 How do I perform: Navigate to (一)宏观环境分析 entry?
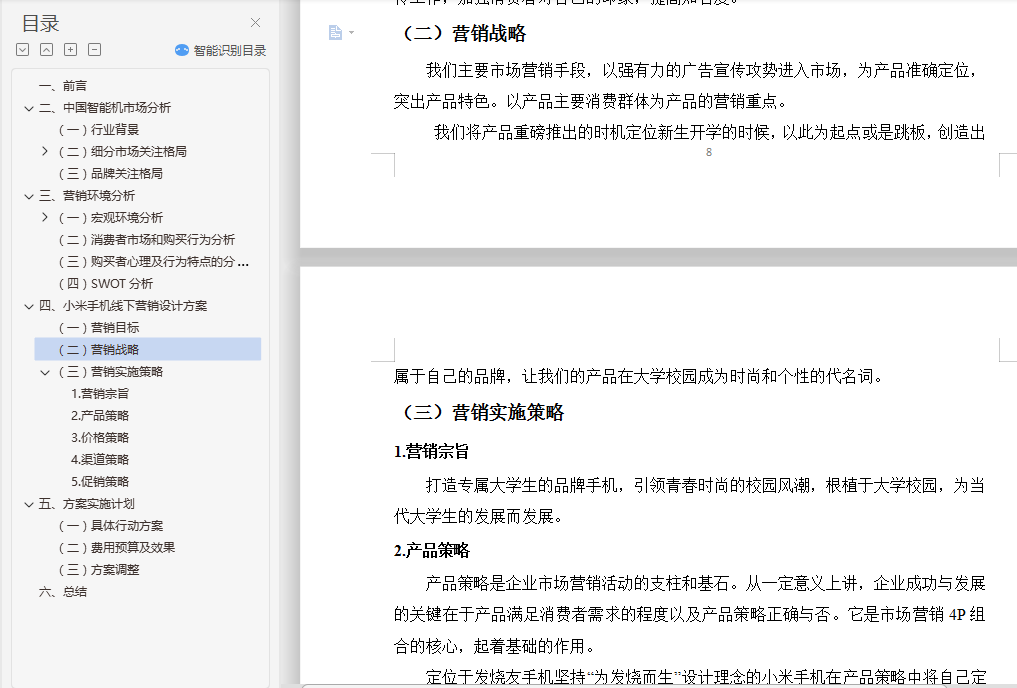tap(110, 218)
